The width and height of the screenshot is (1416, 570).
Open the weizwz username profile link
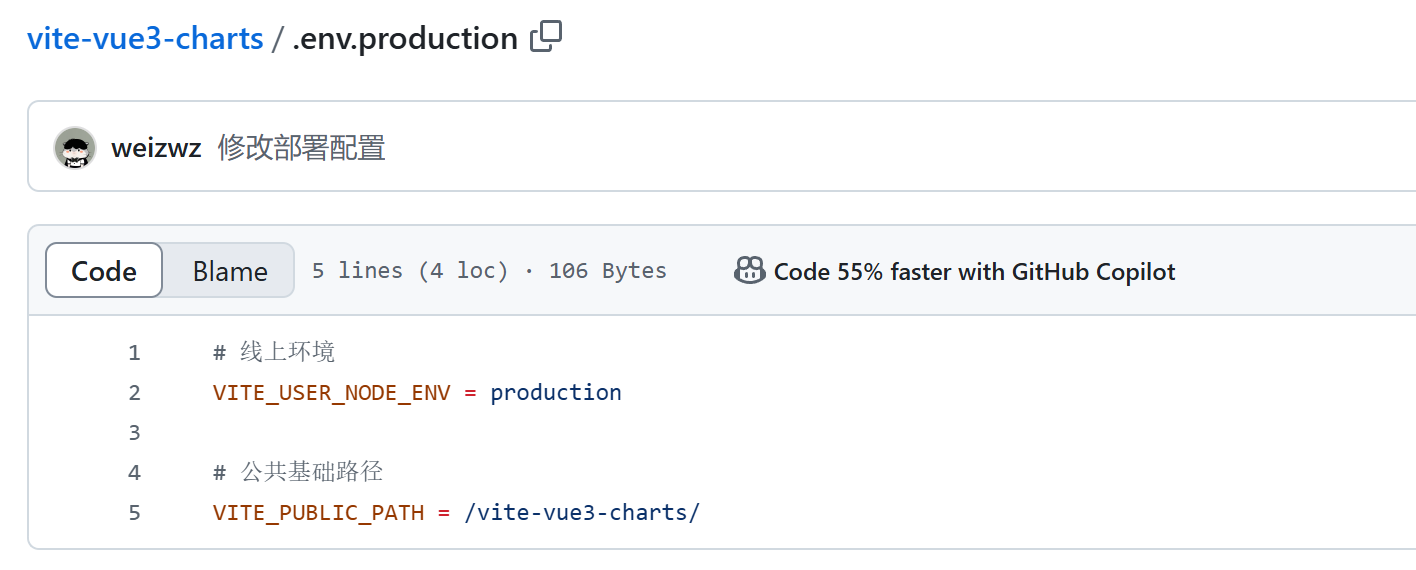(156, 148)
